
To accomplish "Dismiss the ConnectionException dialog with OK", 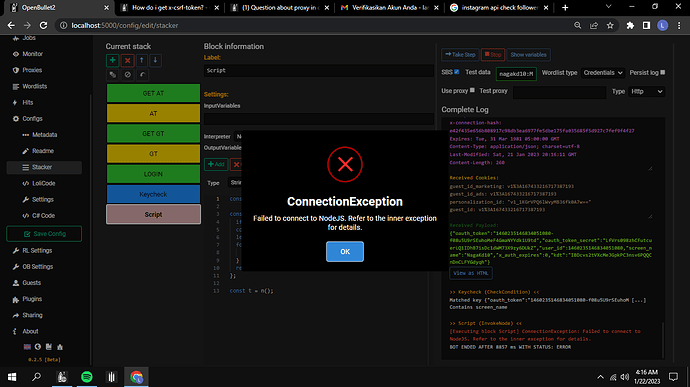I will click(x=345, y=251).
